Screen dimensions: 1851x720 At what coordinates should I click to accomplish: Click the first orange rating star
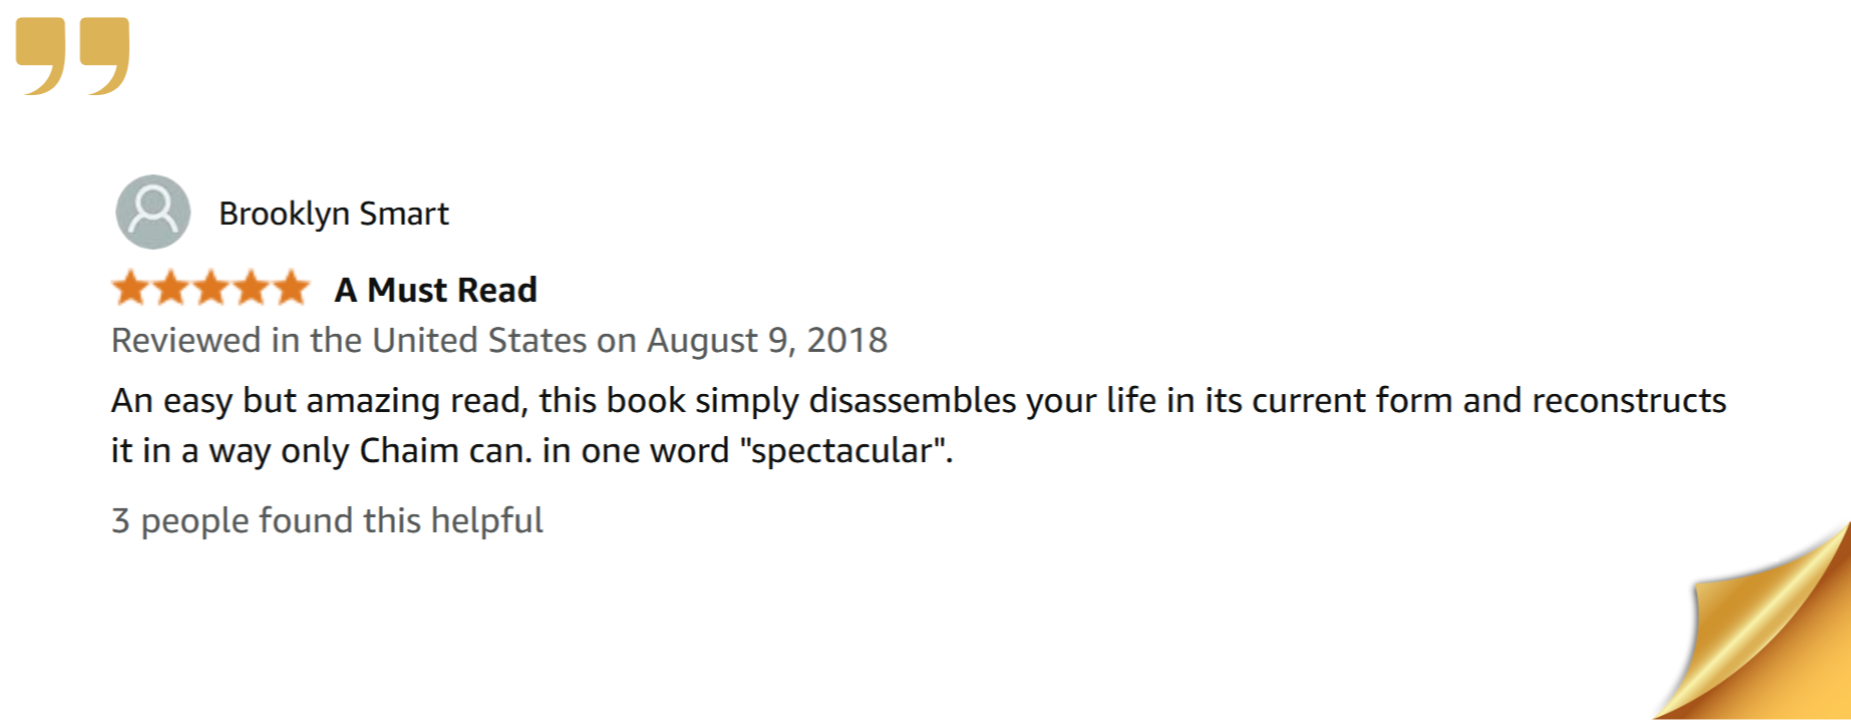(x=131, y=288)
